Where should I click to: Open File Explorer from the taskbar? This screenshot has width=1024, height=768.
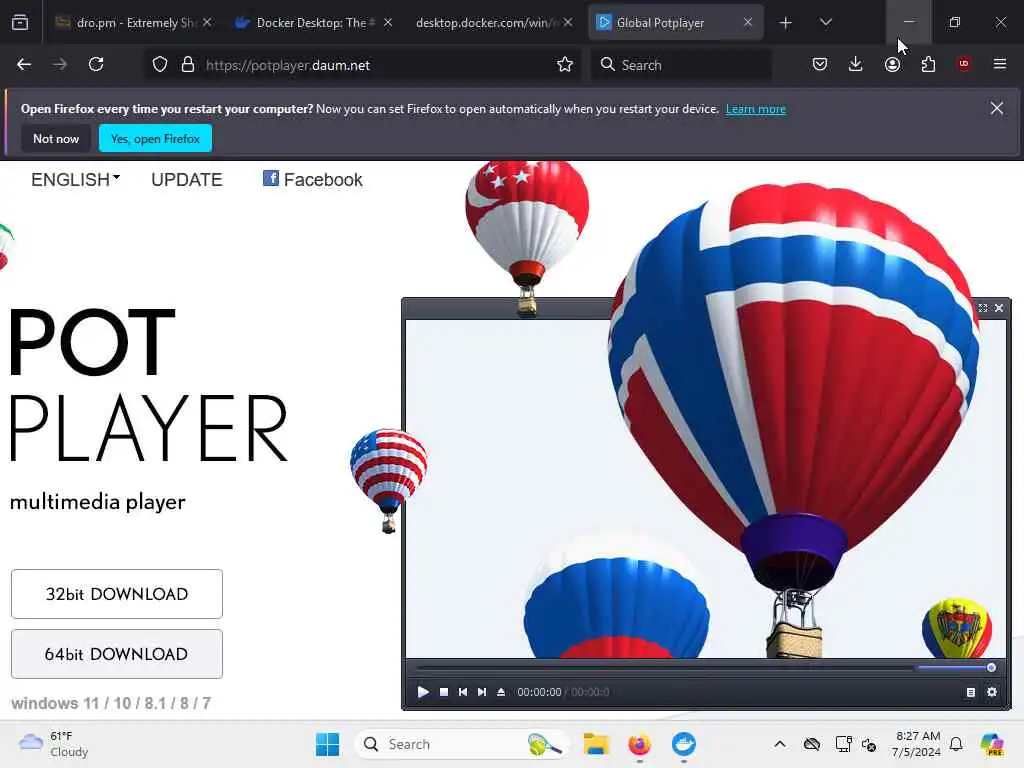point(596,744)
